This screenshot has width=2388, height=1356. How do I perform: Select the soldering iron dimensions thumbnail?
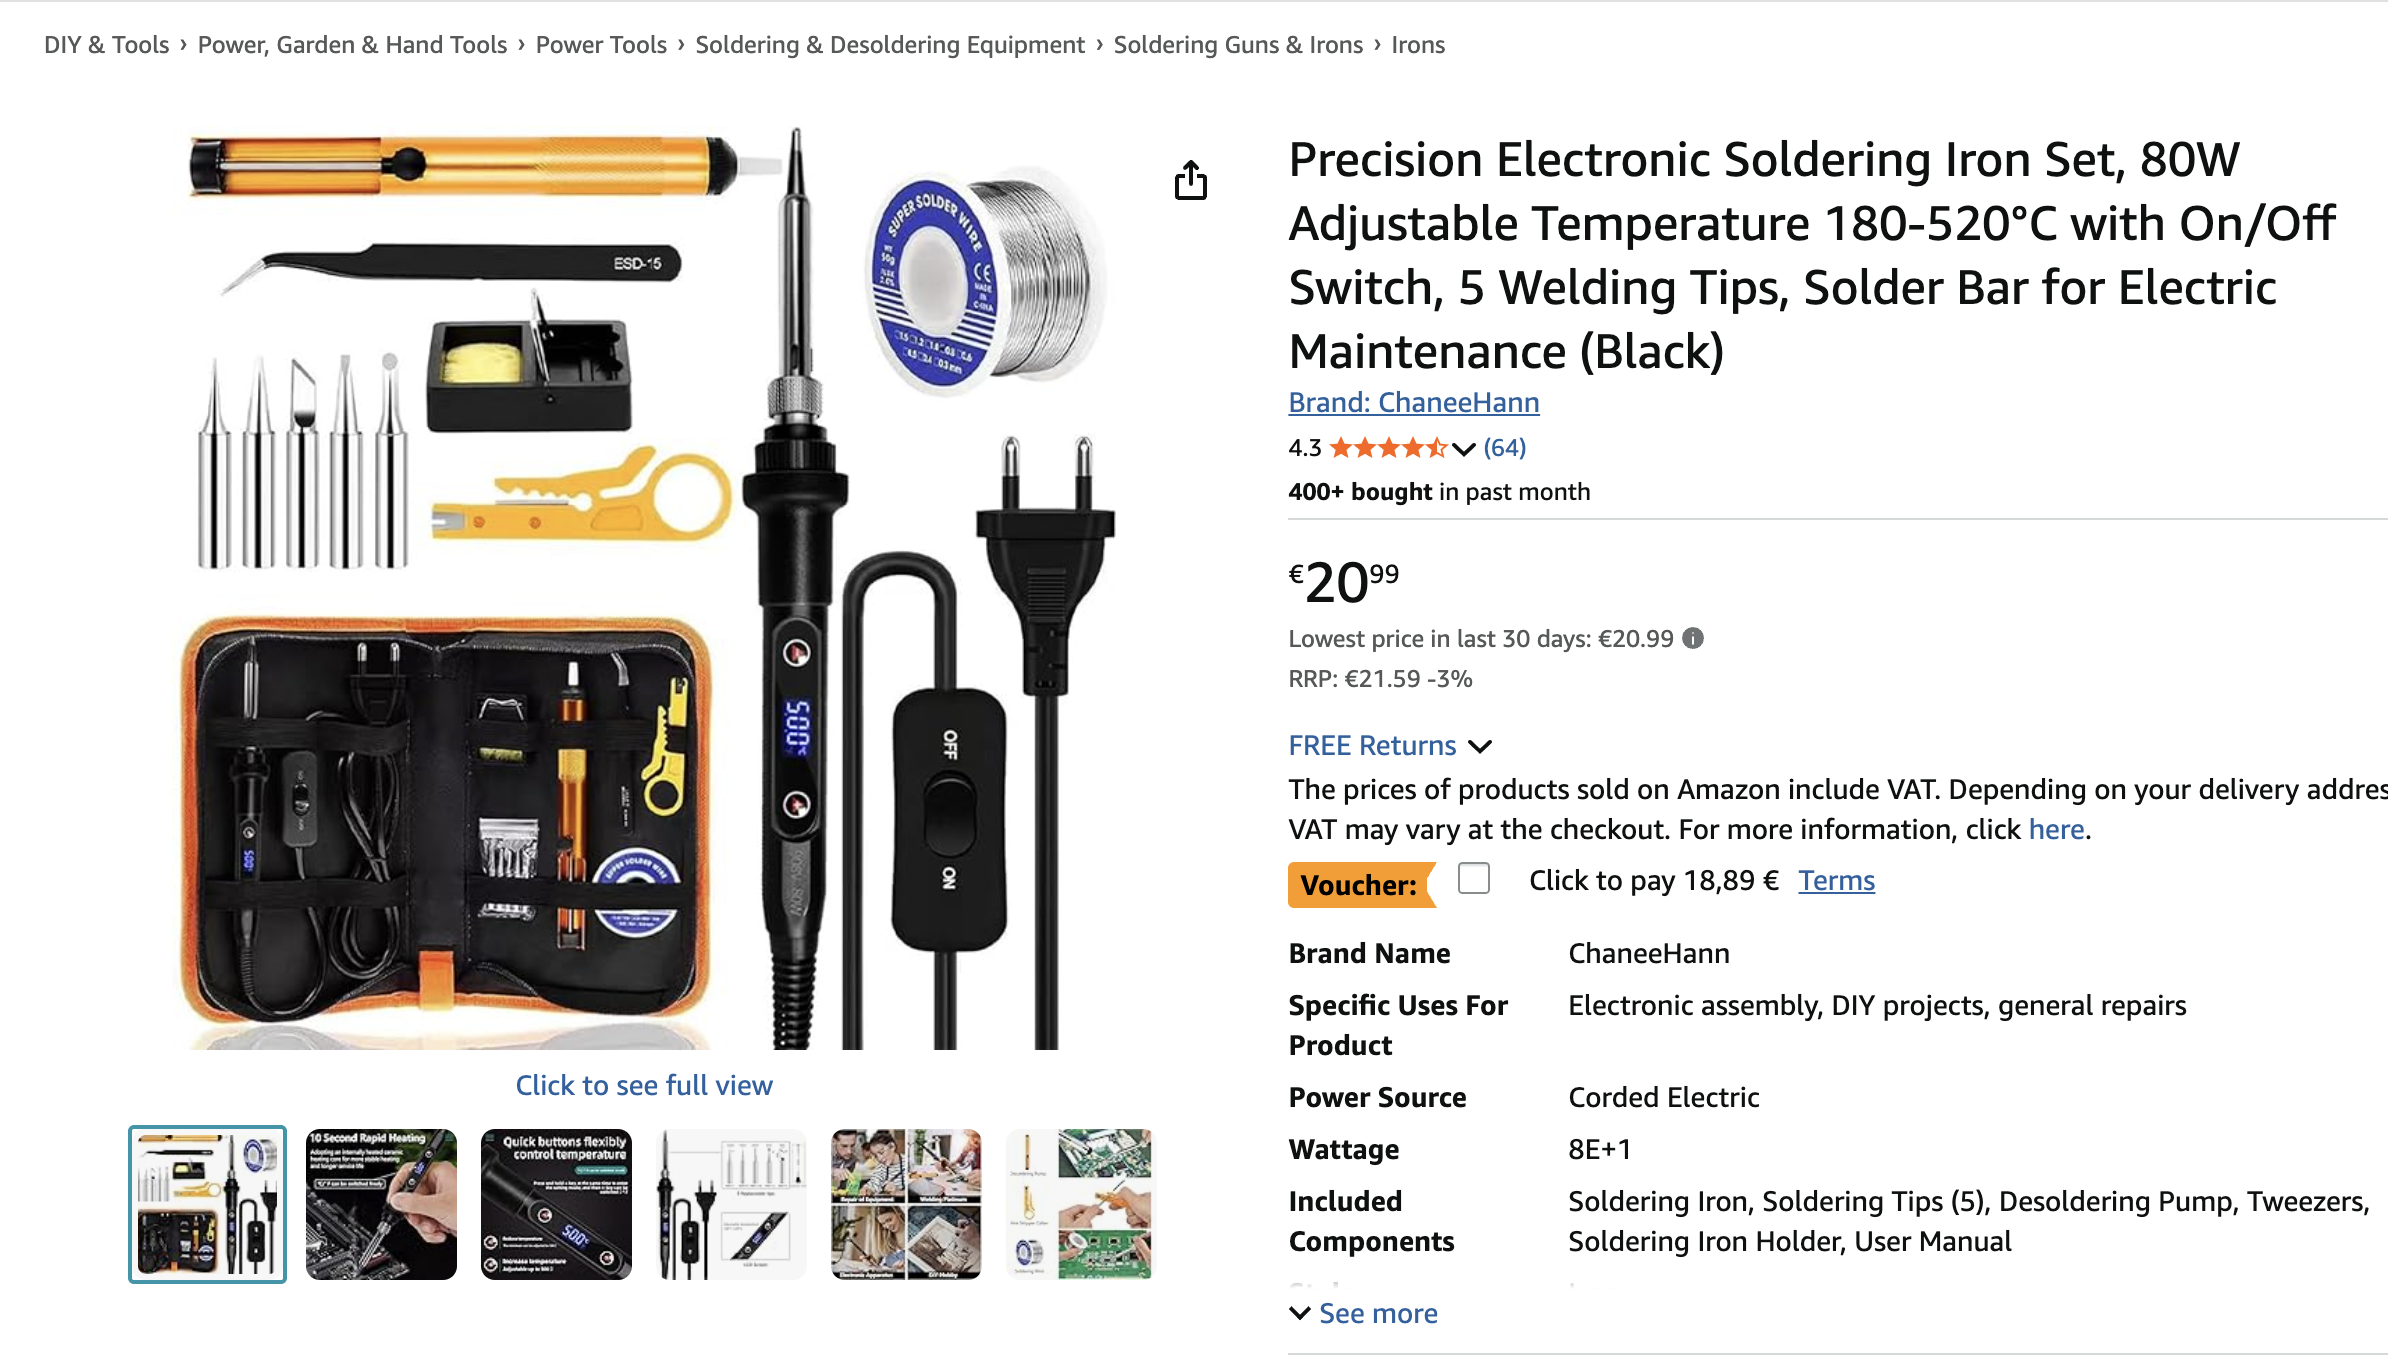[731, 1204]
